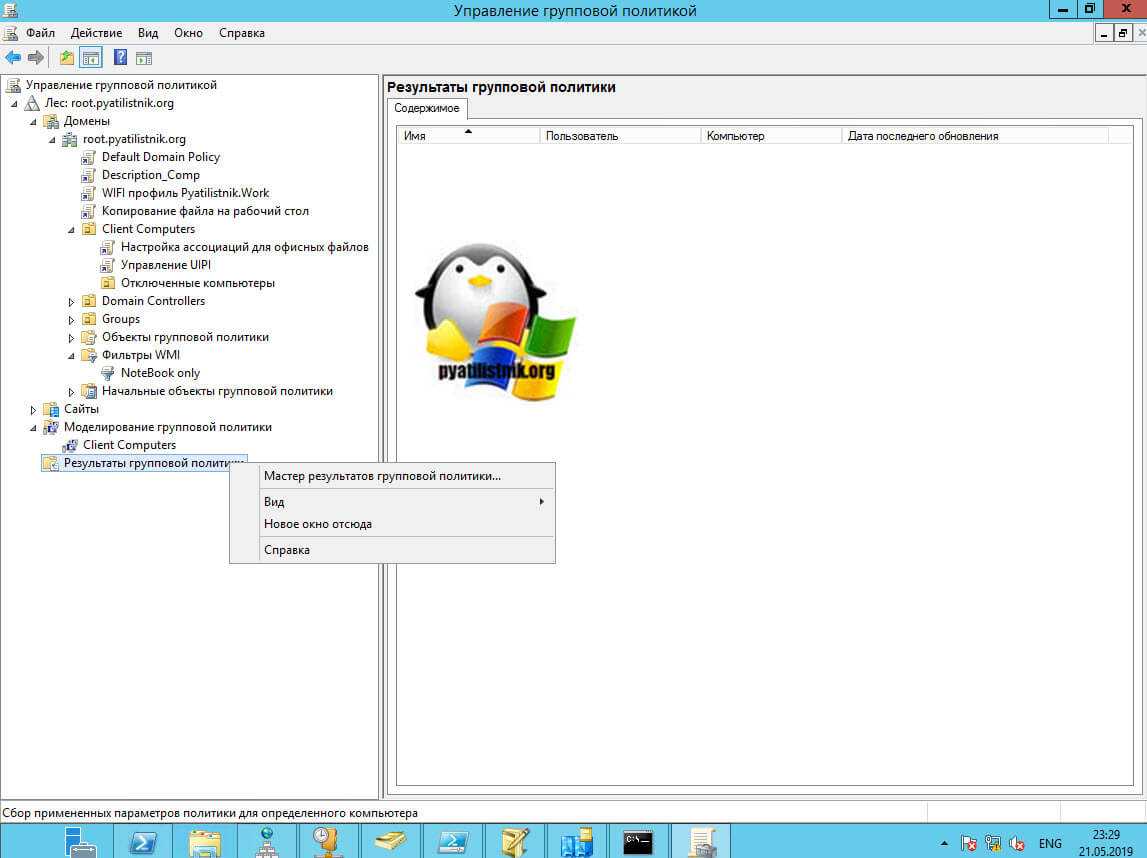Click the Forward arrow toolbar icon
1147x858 pixels.
tap(36, 58)
